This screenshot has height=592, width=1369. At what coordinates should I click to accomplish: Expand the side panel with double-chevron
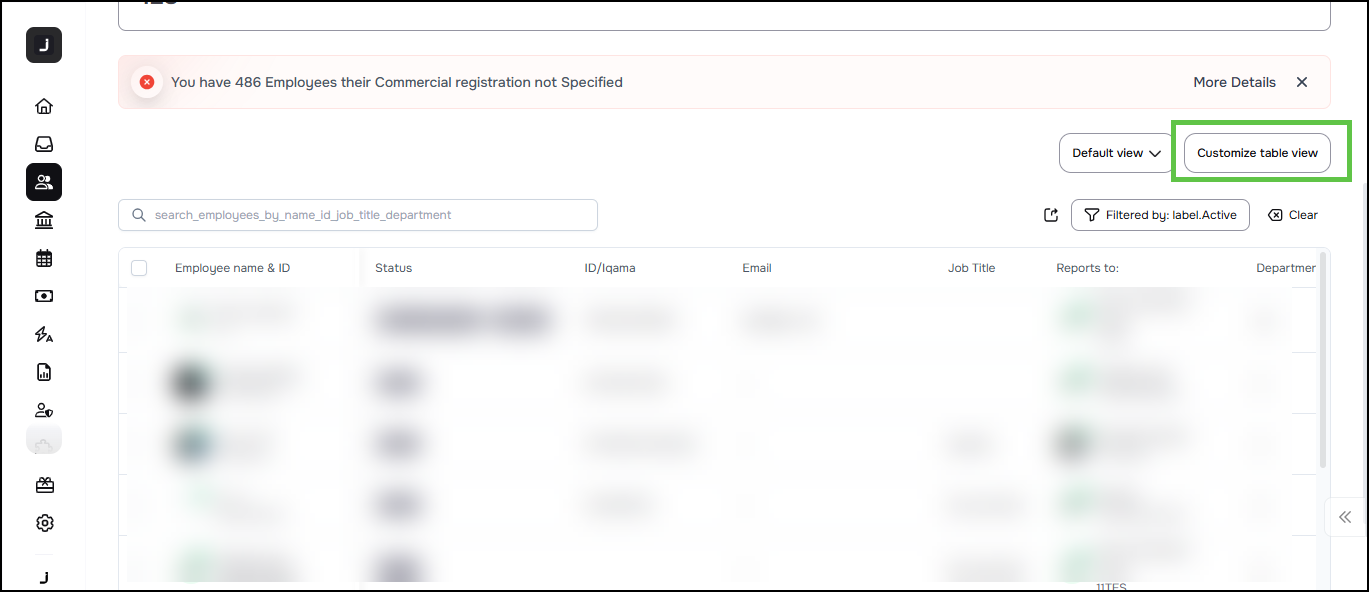[1346, 517]
